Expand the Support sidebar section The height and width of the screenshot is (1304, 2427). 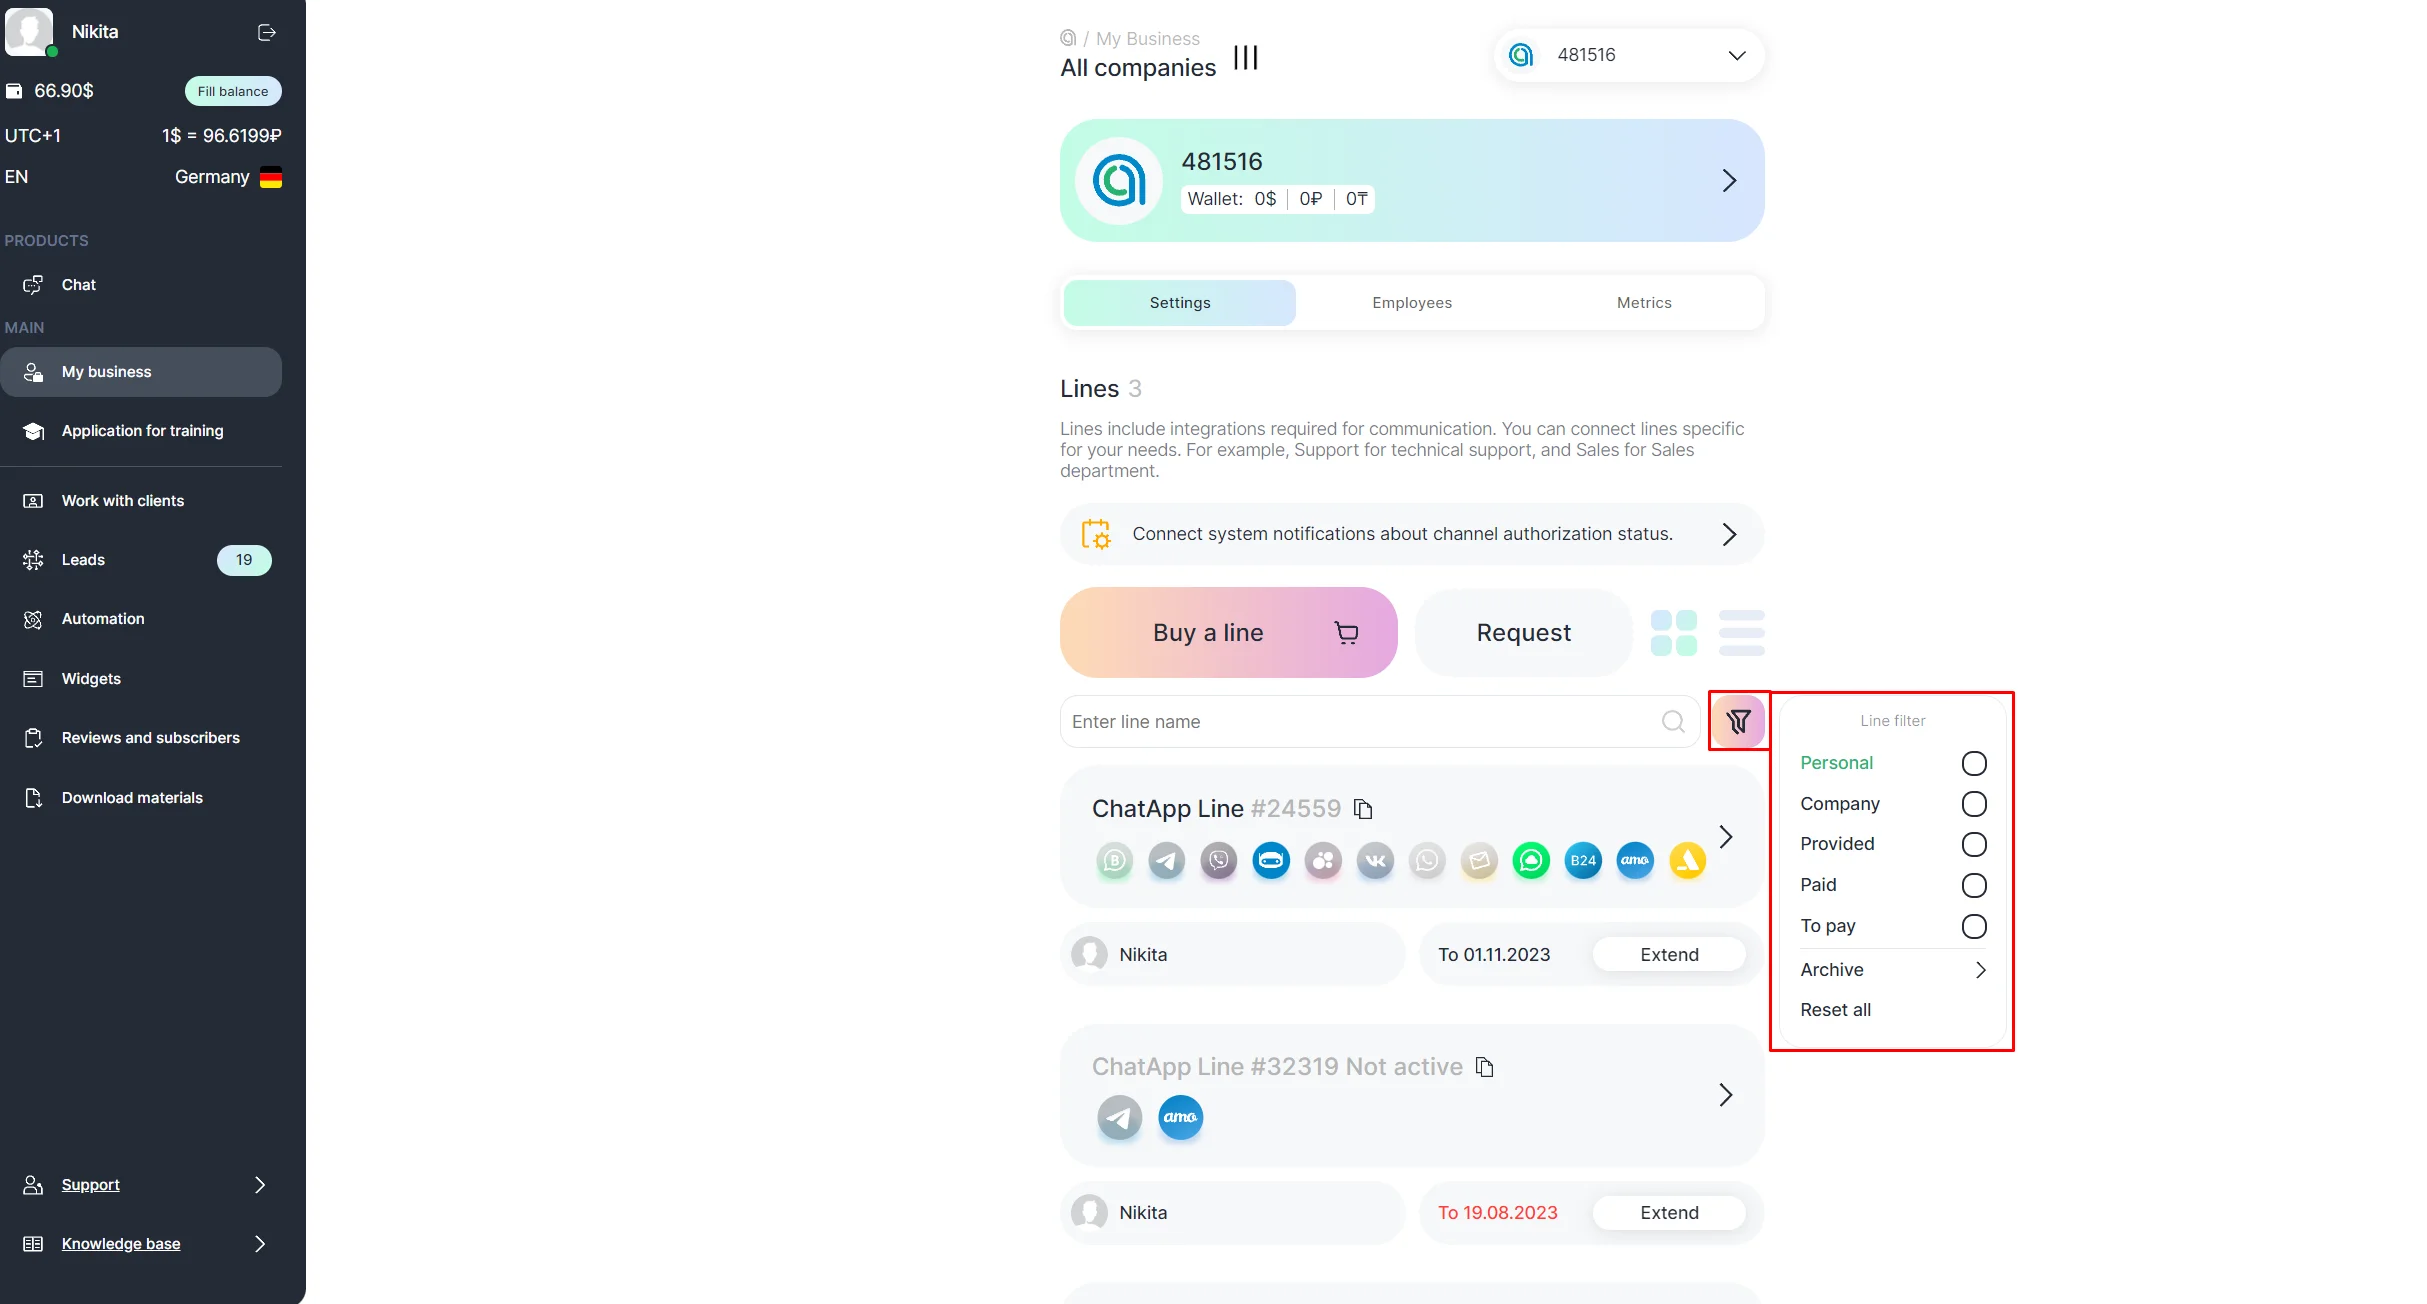(145, 1185)
